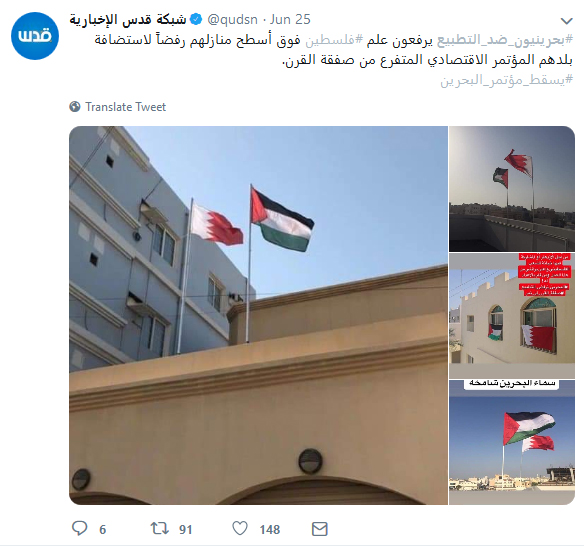Click the retweet count 91
Viewport: 584px width, 548px height.
coord(185,529)
